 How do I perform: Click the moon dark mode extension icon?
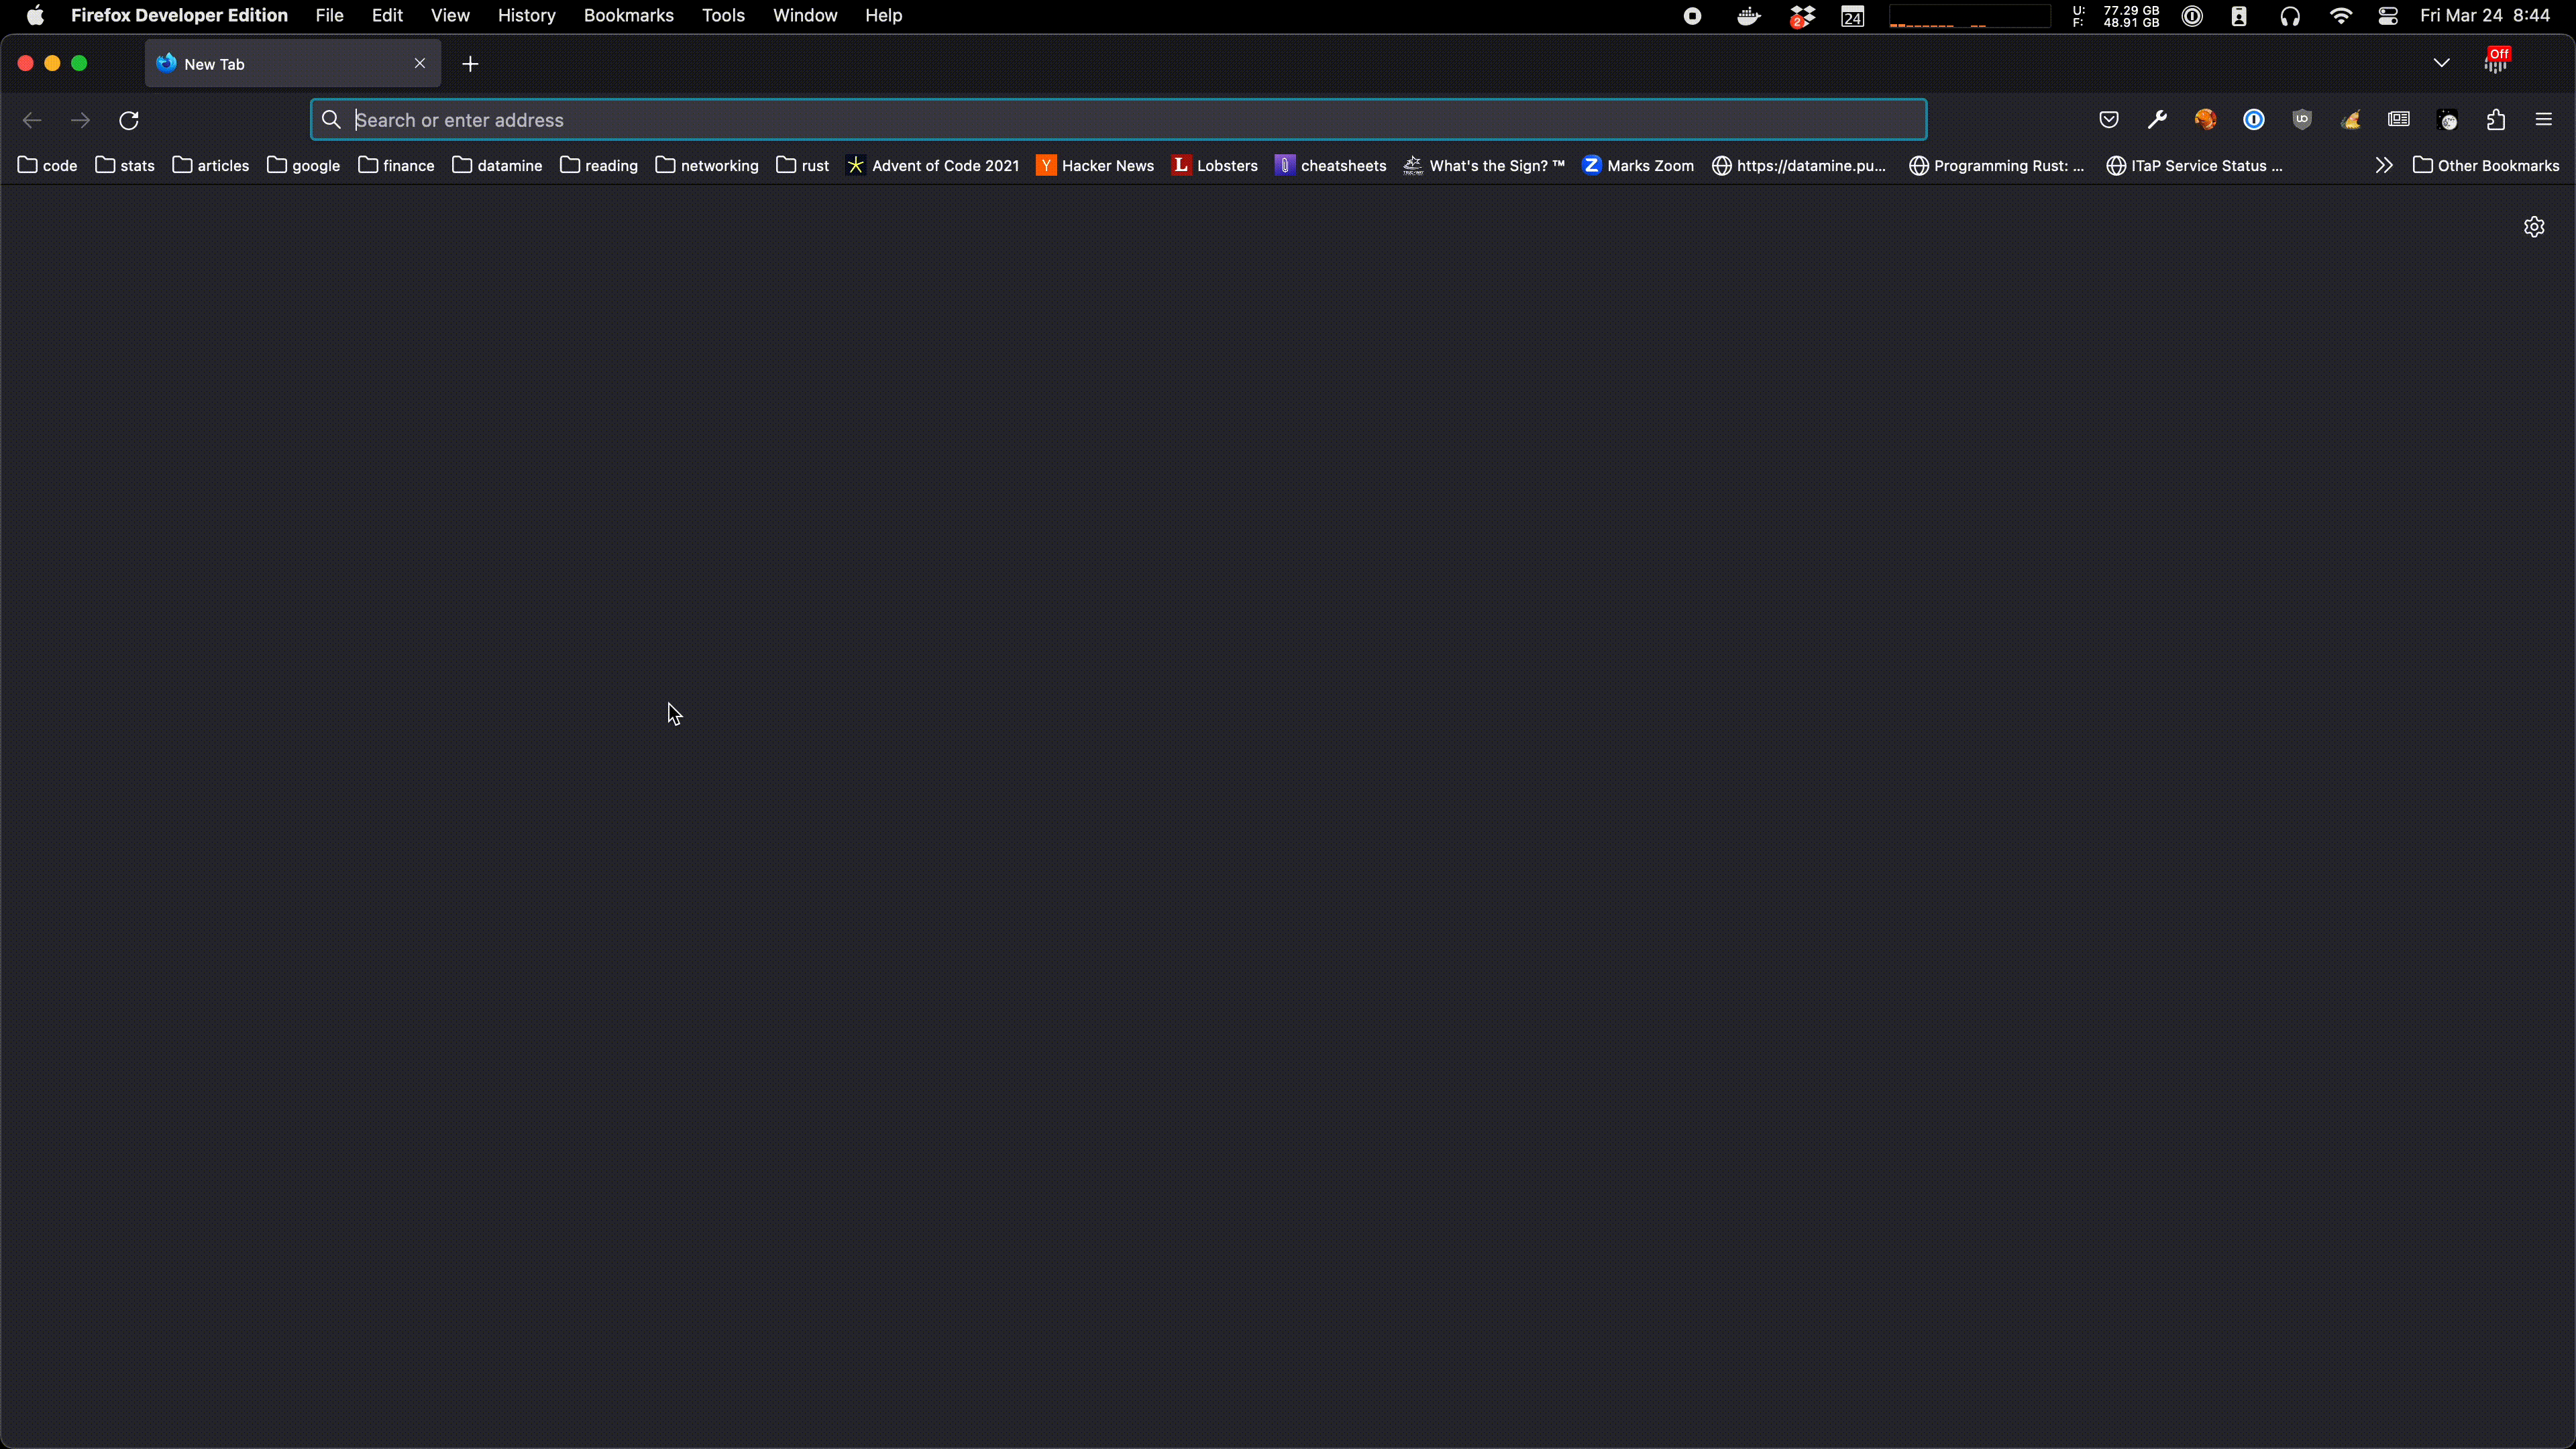click(2448, 120)
